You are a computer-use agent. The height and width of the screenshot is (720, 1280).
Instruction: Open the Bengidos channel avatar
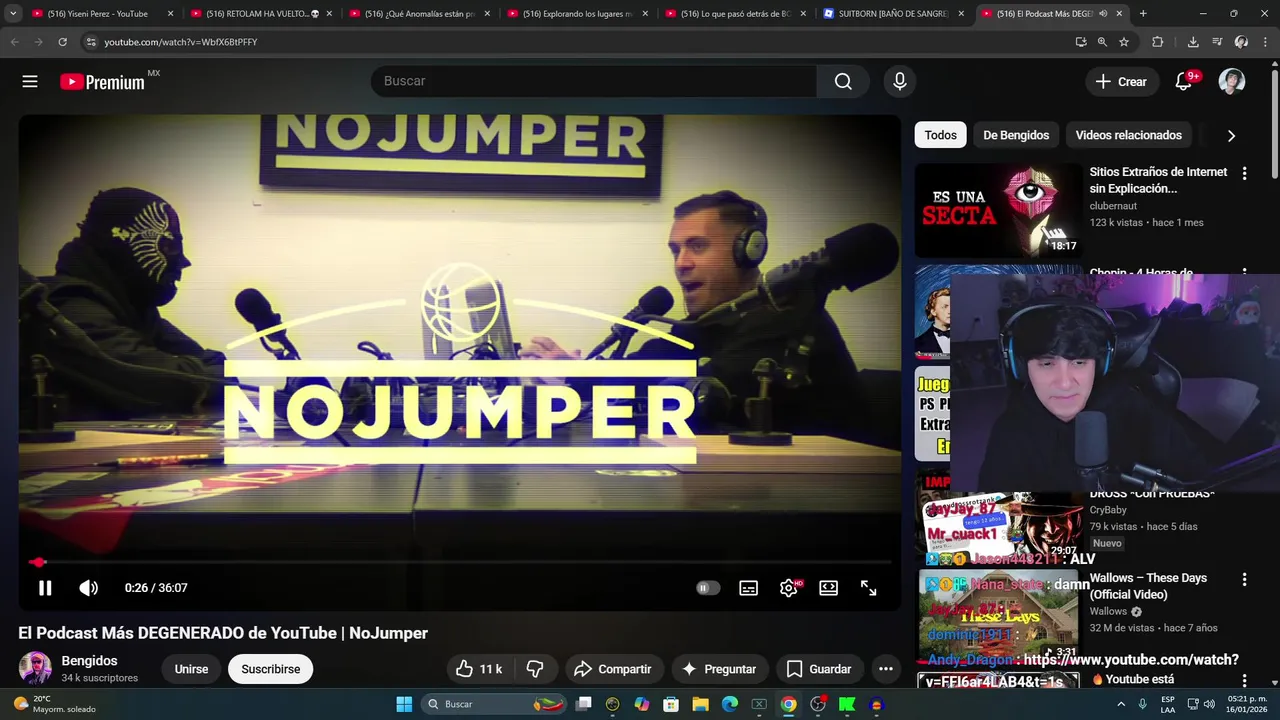pos(35,668)
